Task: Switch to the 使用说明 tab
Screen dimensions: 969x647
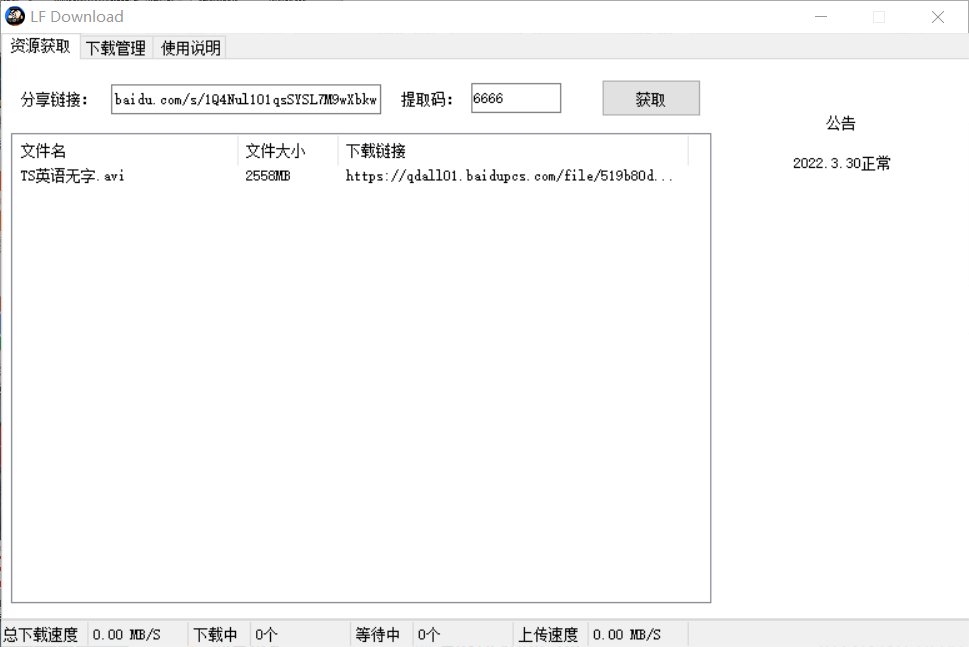Action: [x=188, y=47]
